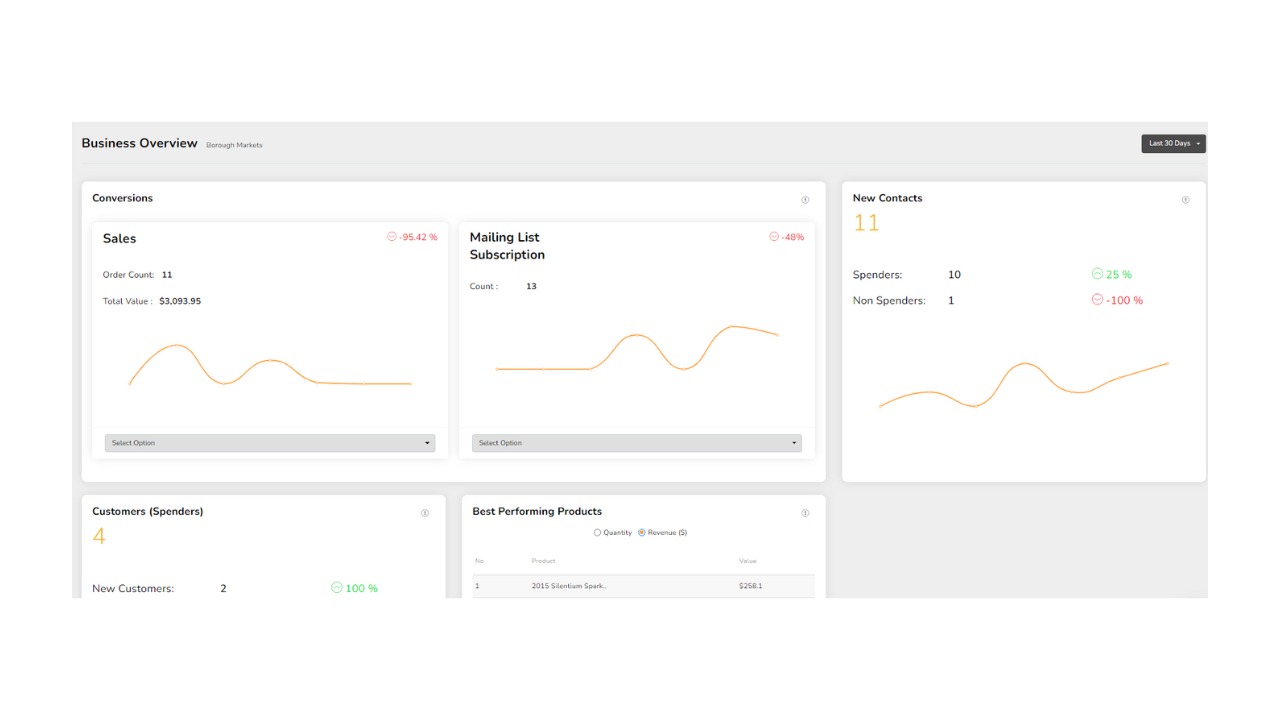Open the Last 30 Days dropdown
Image resolution: width=1280 pixels, height=720 pixels.
1173,144
